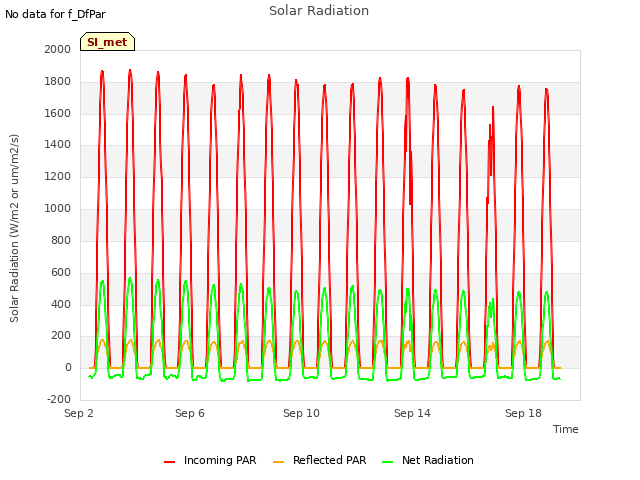Click the 1000 y-axis tick label
Screen dimensions: 640x480
pyautogui.click(x=58, y=208)
